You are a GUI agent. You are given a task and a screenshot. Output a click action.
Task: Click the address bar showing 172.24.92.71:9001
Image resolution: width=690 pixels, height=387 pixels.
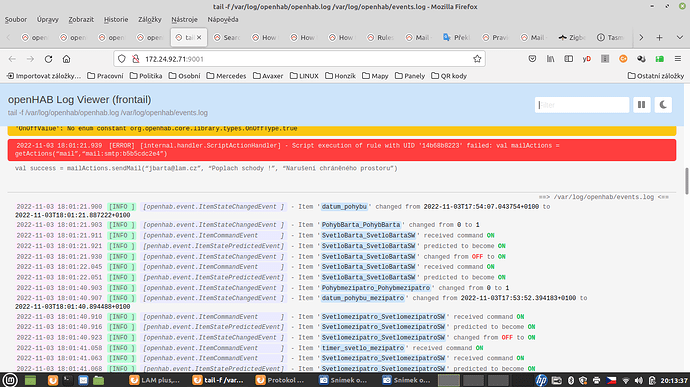[x=299, y=59]
